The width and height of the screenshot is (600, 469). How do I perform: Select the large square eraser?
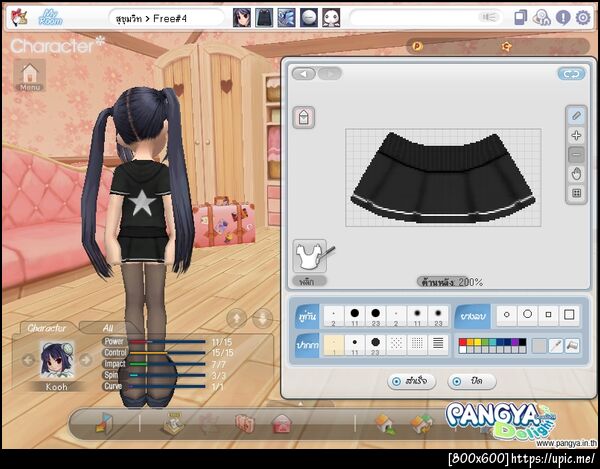(x=569, y=315)
